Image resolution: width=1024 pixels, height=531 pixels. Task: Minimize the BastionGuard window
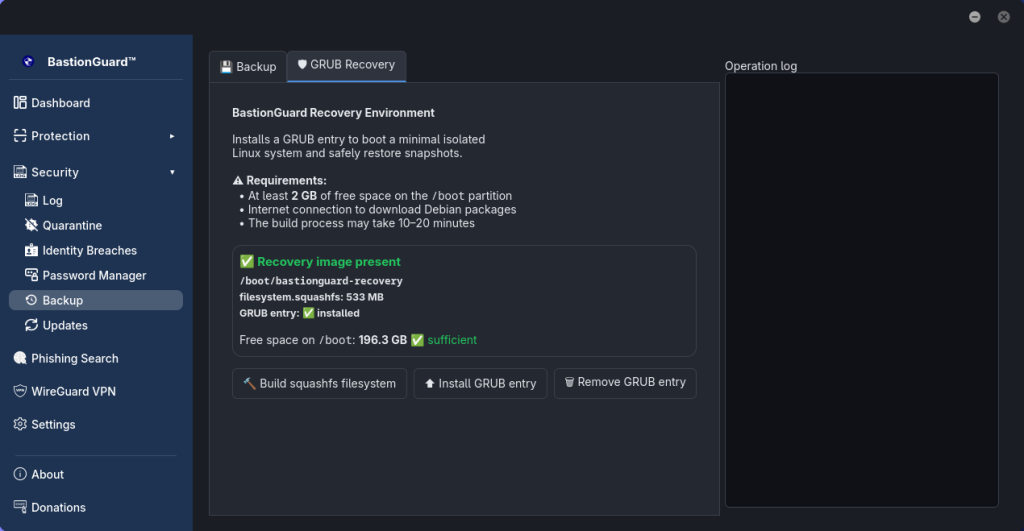point(974,17)
